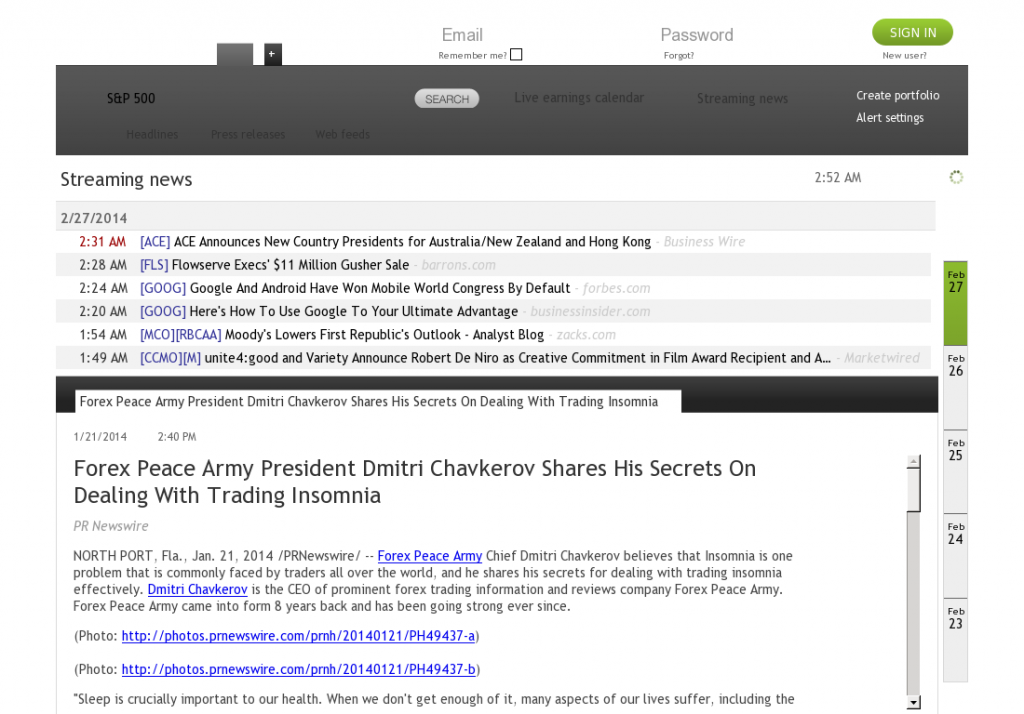Click the plus add-tab icon
The width and height of the screenshot is (1024, 714).
click(x=272, y=54)
